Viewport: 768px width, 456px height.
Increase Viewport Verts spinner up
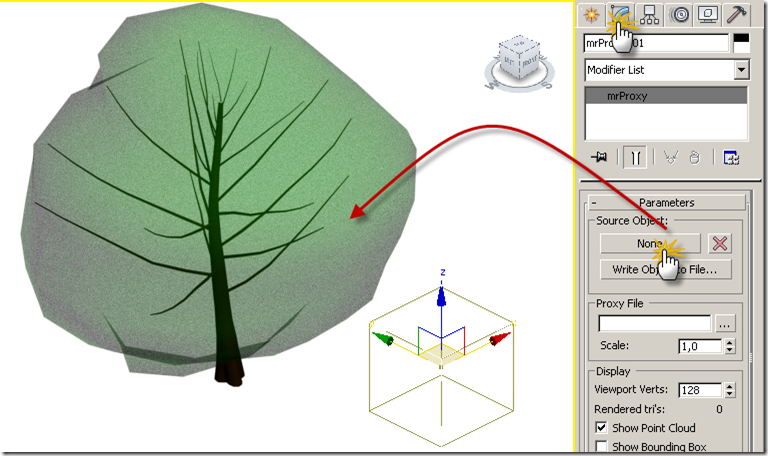[x=730, y=386]
